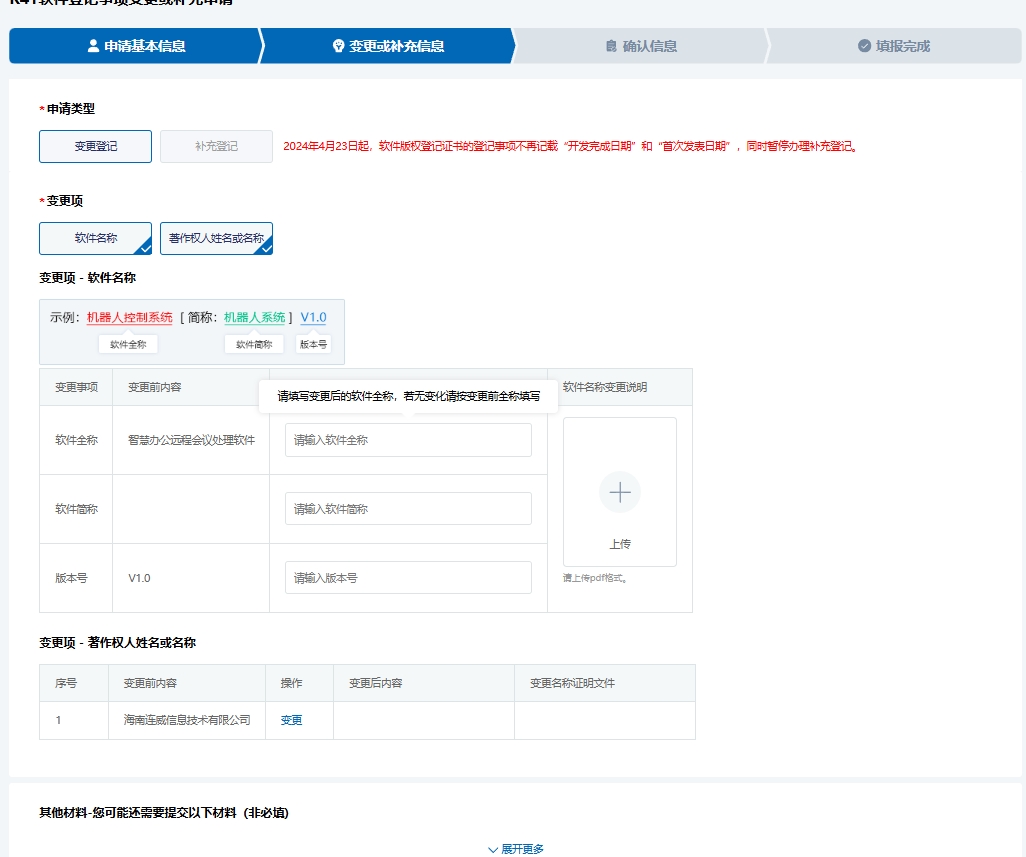This screenshot has height=857, width=1026.
Task: Click the 软件全称 tag under the example
Action: point(128,344)
